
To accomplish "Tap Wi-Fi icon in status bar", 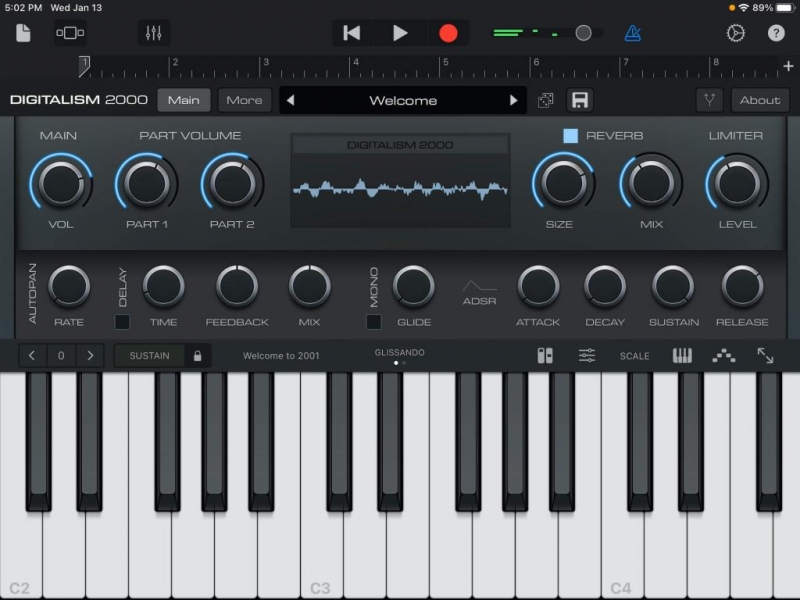I will (743, 8).
